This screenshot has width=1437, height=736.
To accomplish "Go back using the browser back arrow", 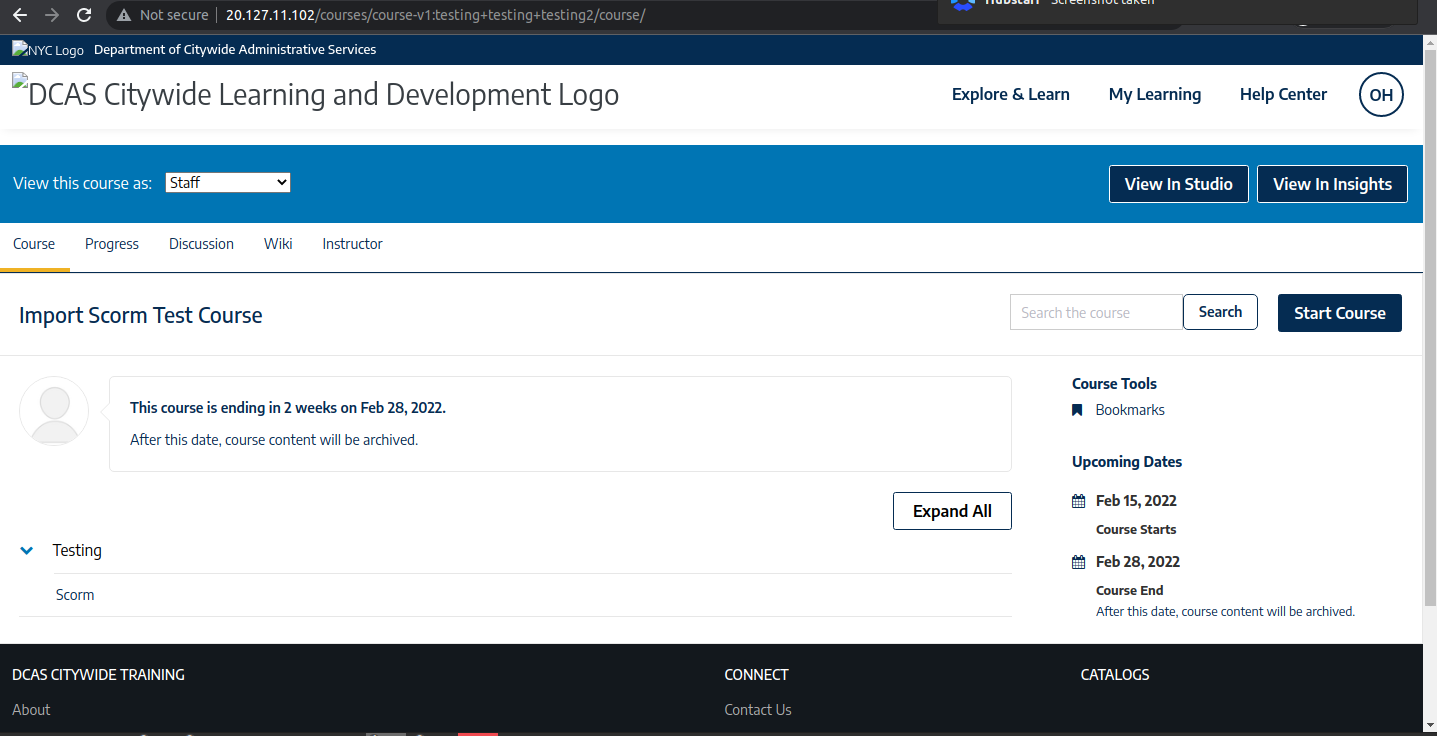I will [20, 15].
